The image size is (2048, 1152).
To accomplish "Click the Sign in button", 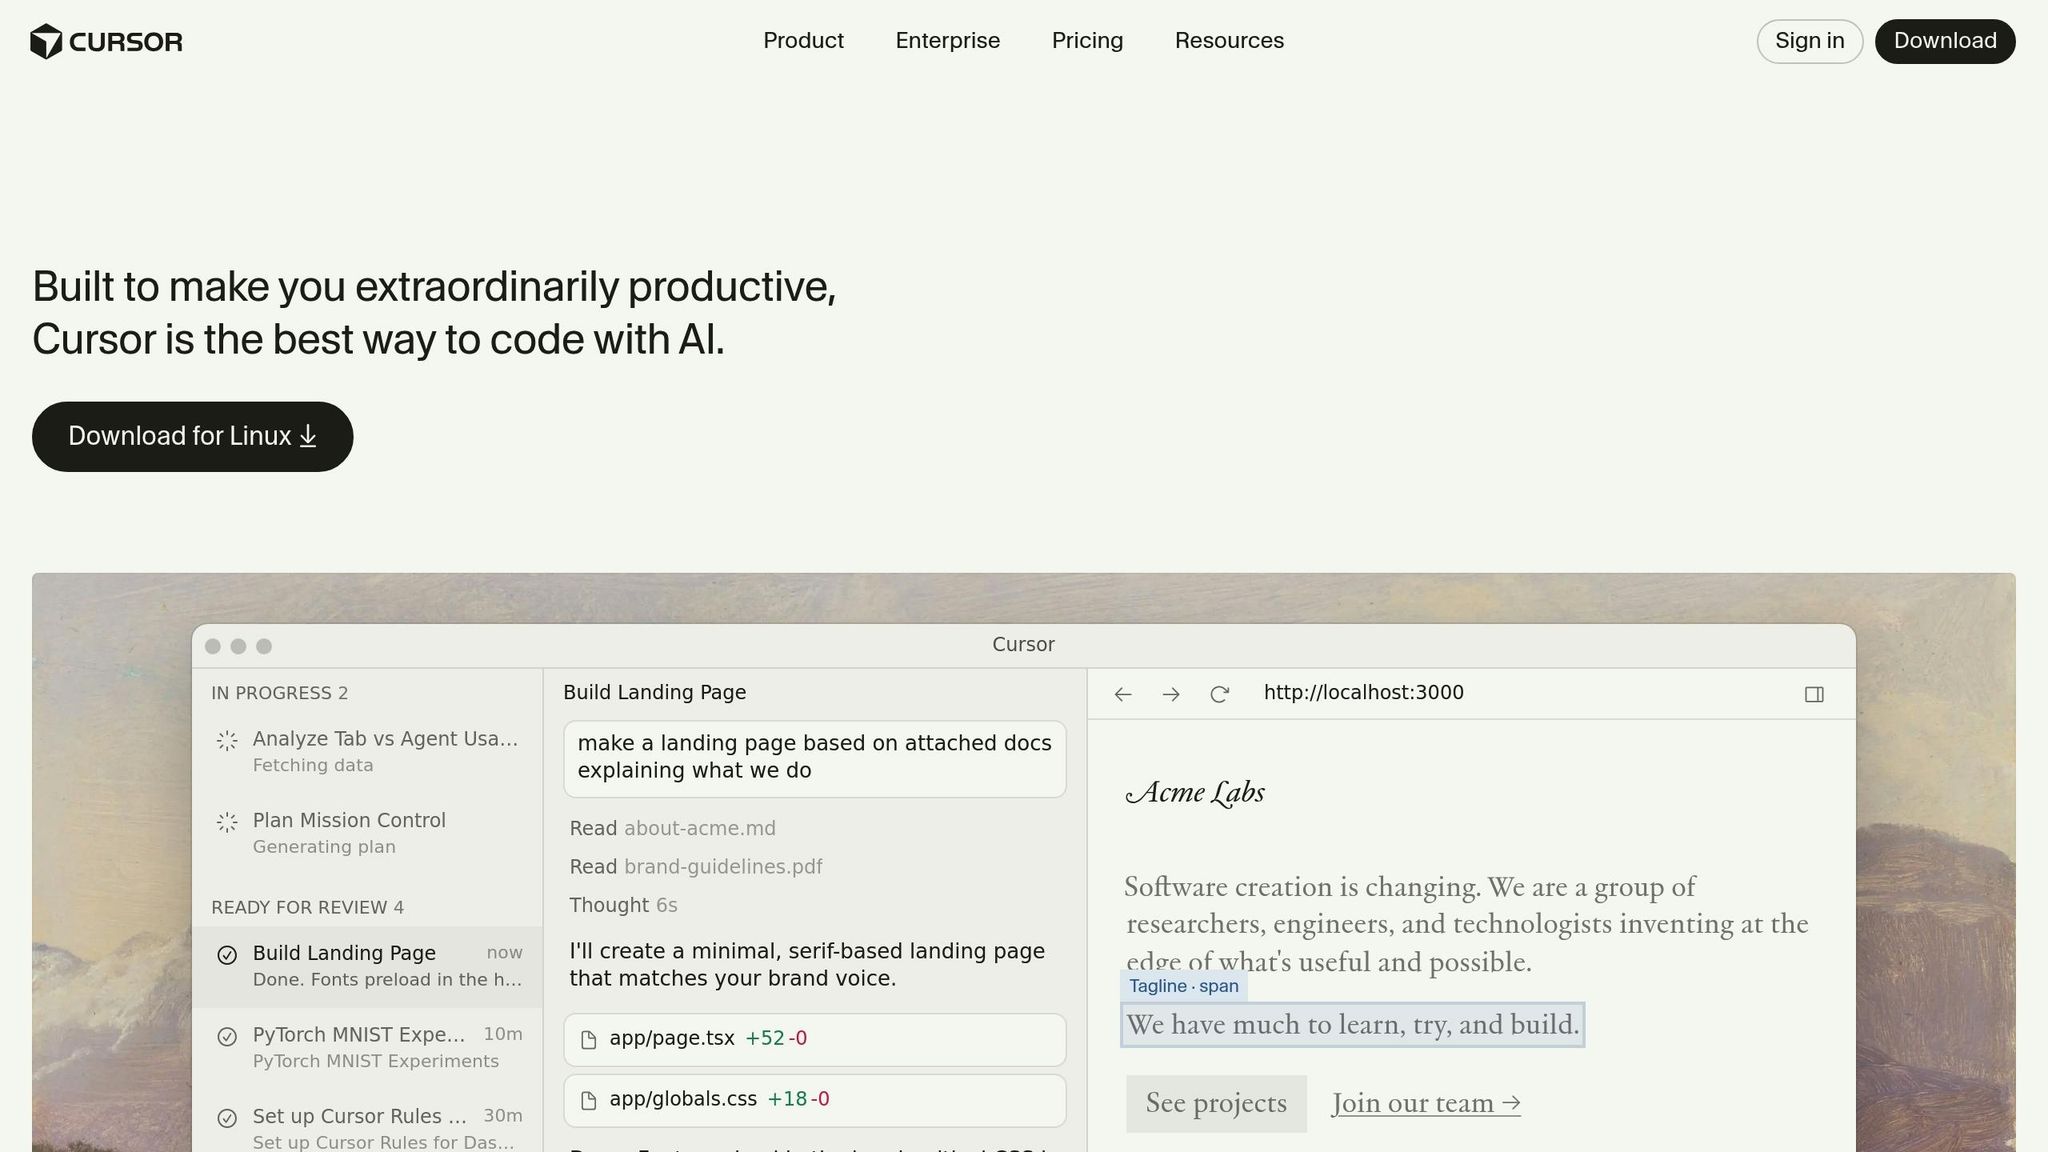I will (x=1809, y=41).
